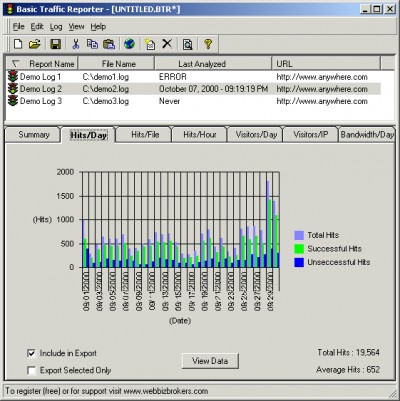Image resolution: width=400 pixels, height=401 pixels.
Task: Go to the Visitors/IP tab
Action: click(x=310, y=135)
